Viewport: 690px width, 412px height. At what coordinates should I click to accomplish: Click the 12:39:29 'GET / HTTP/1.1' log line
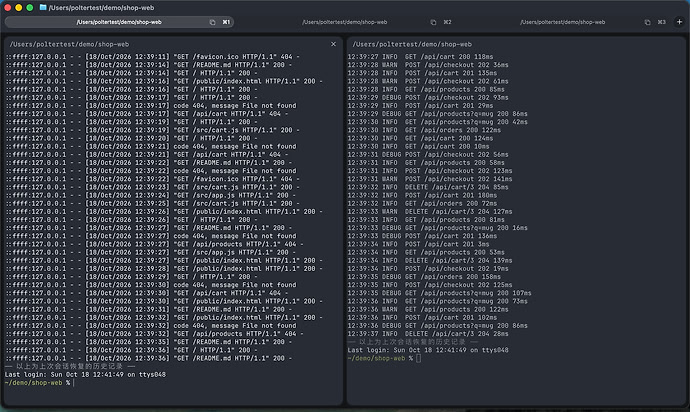pos(131,276)
